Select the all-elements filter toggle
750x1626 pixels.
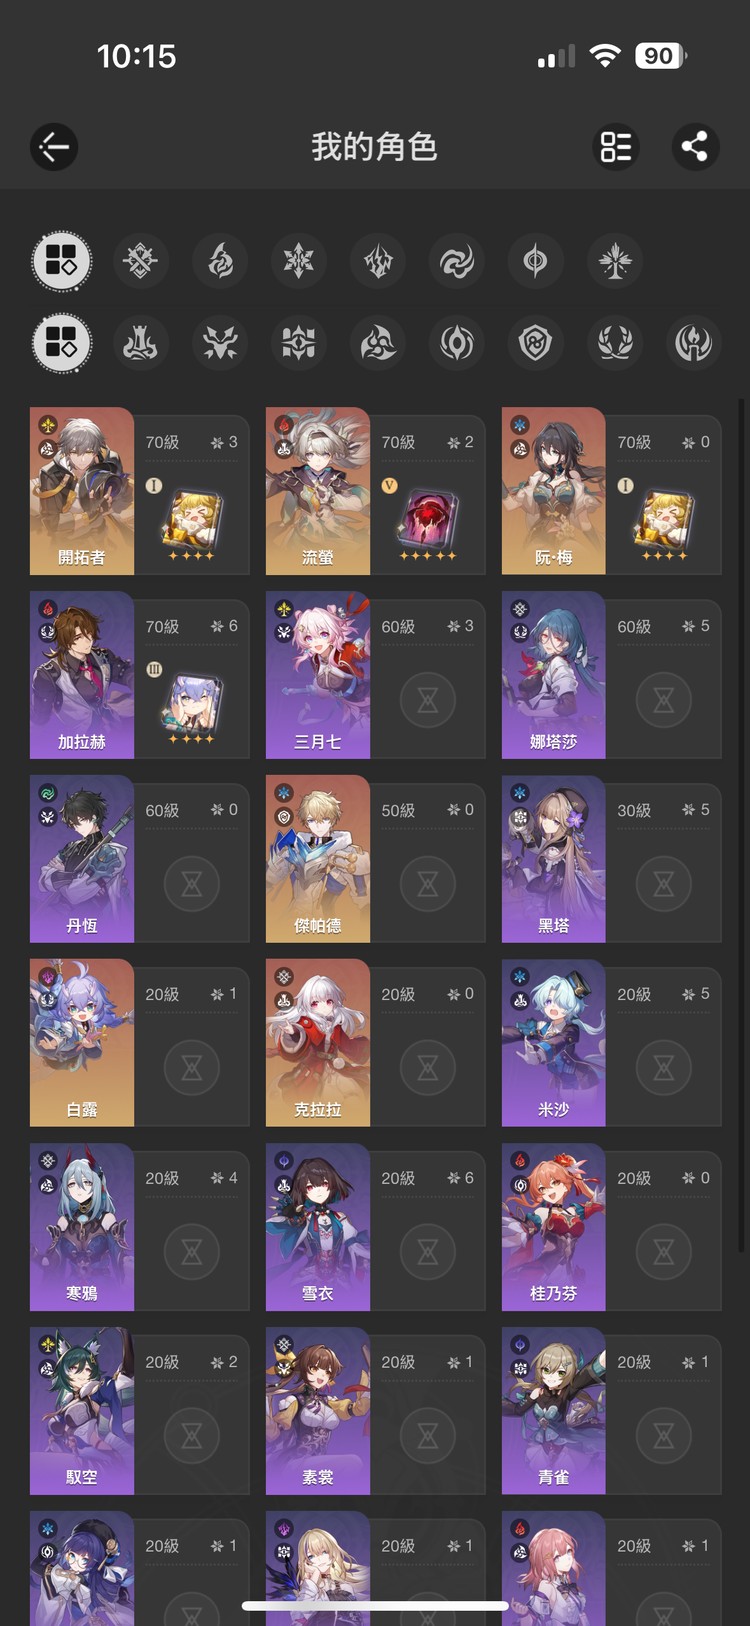pyautogui.click(x=62, y=262)
